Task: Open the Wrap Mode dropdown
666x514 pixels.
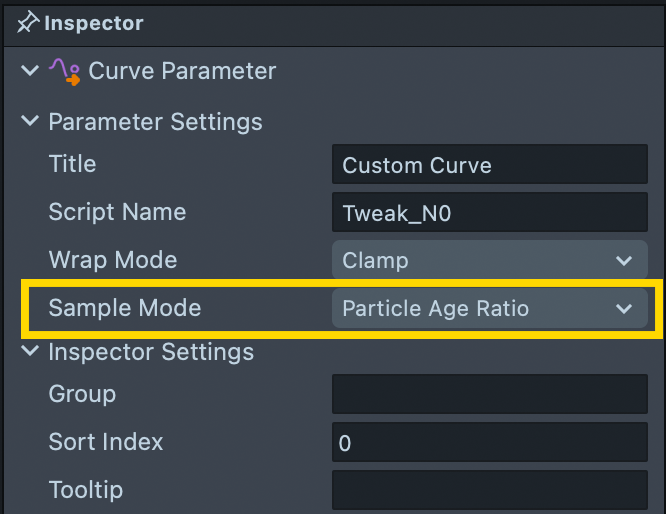Action: coord(489,261)
